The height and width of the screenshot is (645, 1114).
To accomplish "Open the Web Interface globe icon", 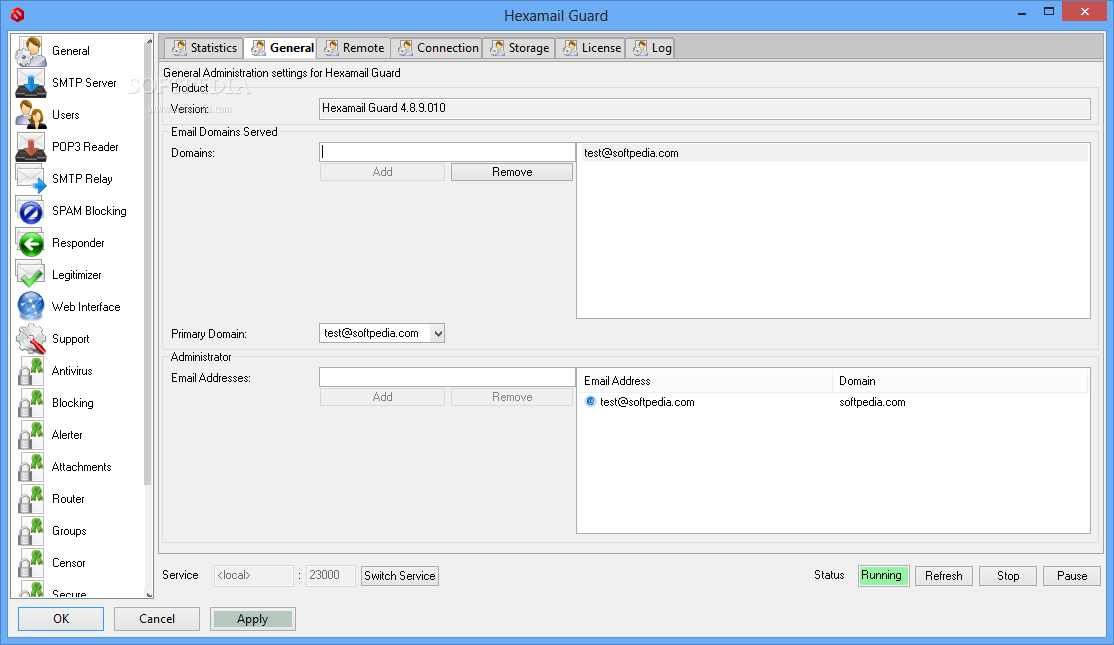I will tap(31, 307).
